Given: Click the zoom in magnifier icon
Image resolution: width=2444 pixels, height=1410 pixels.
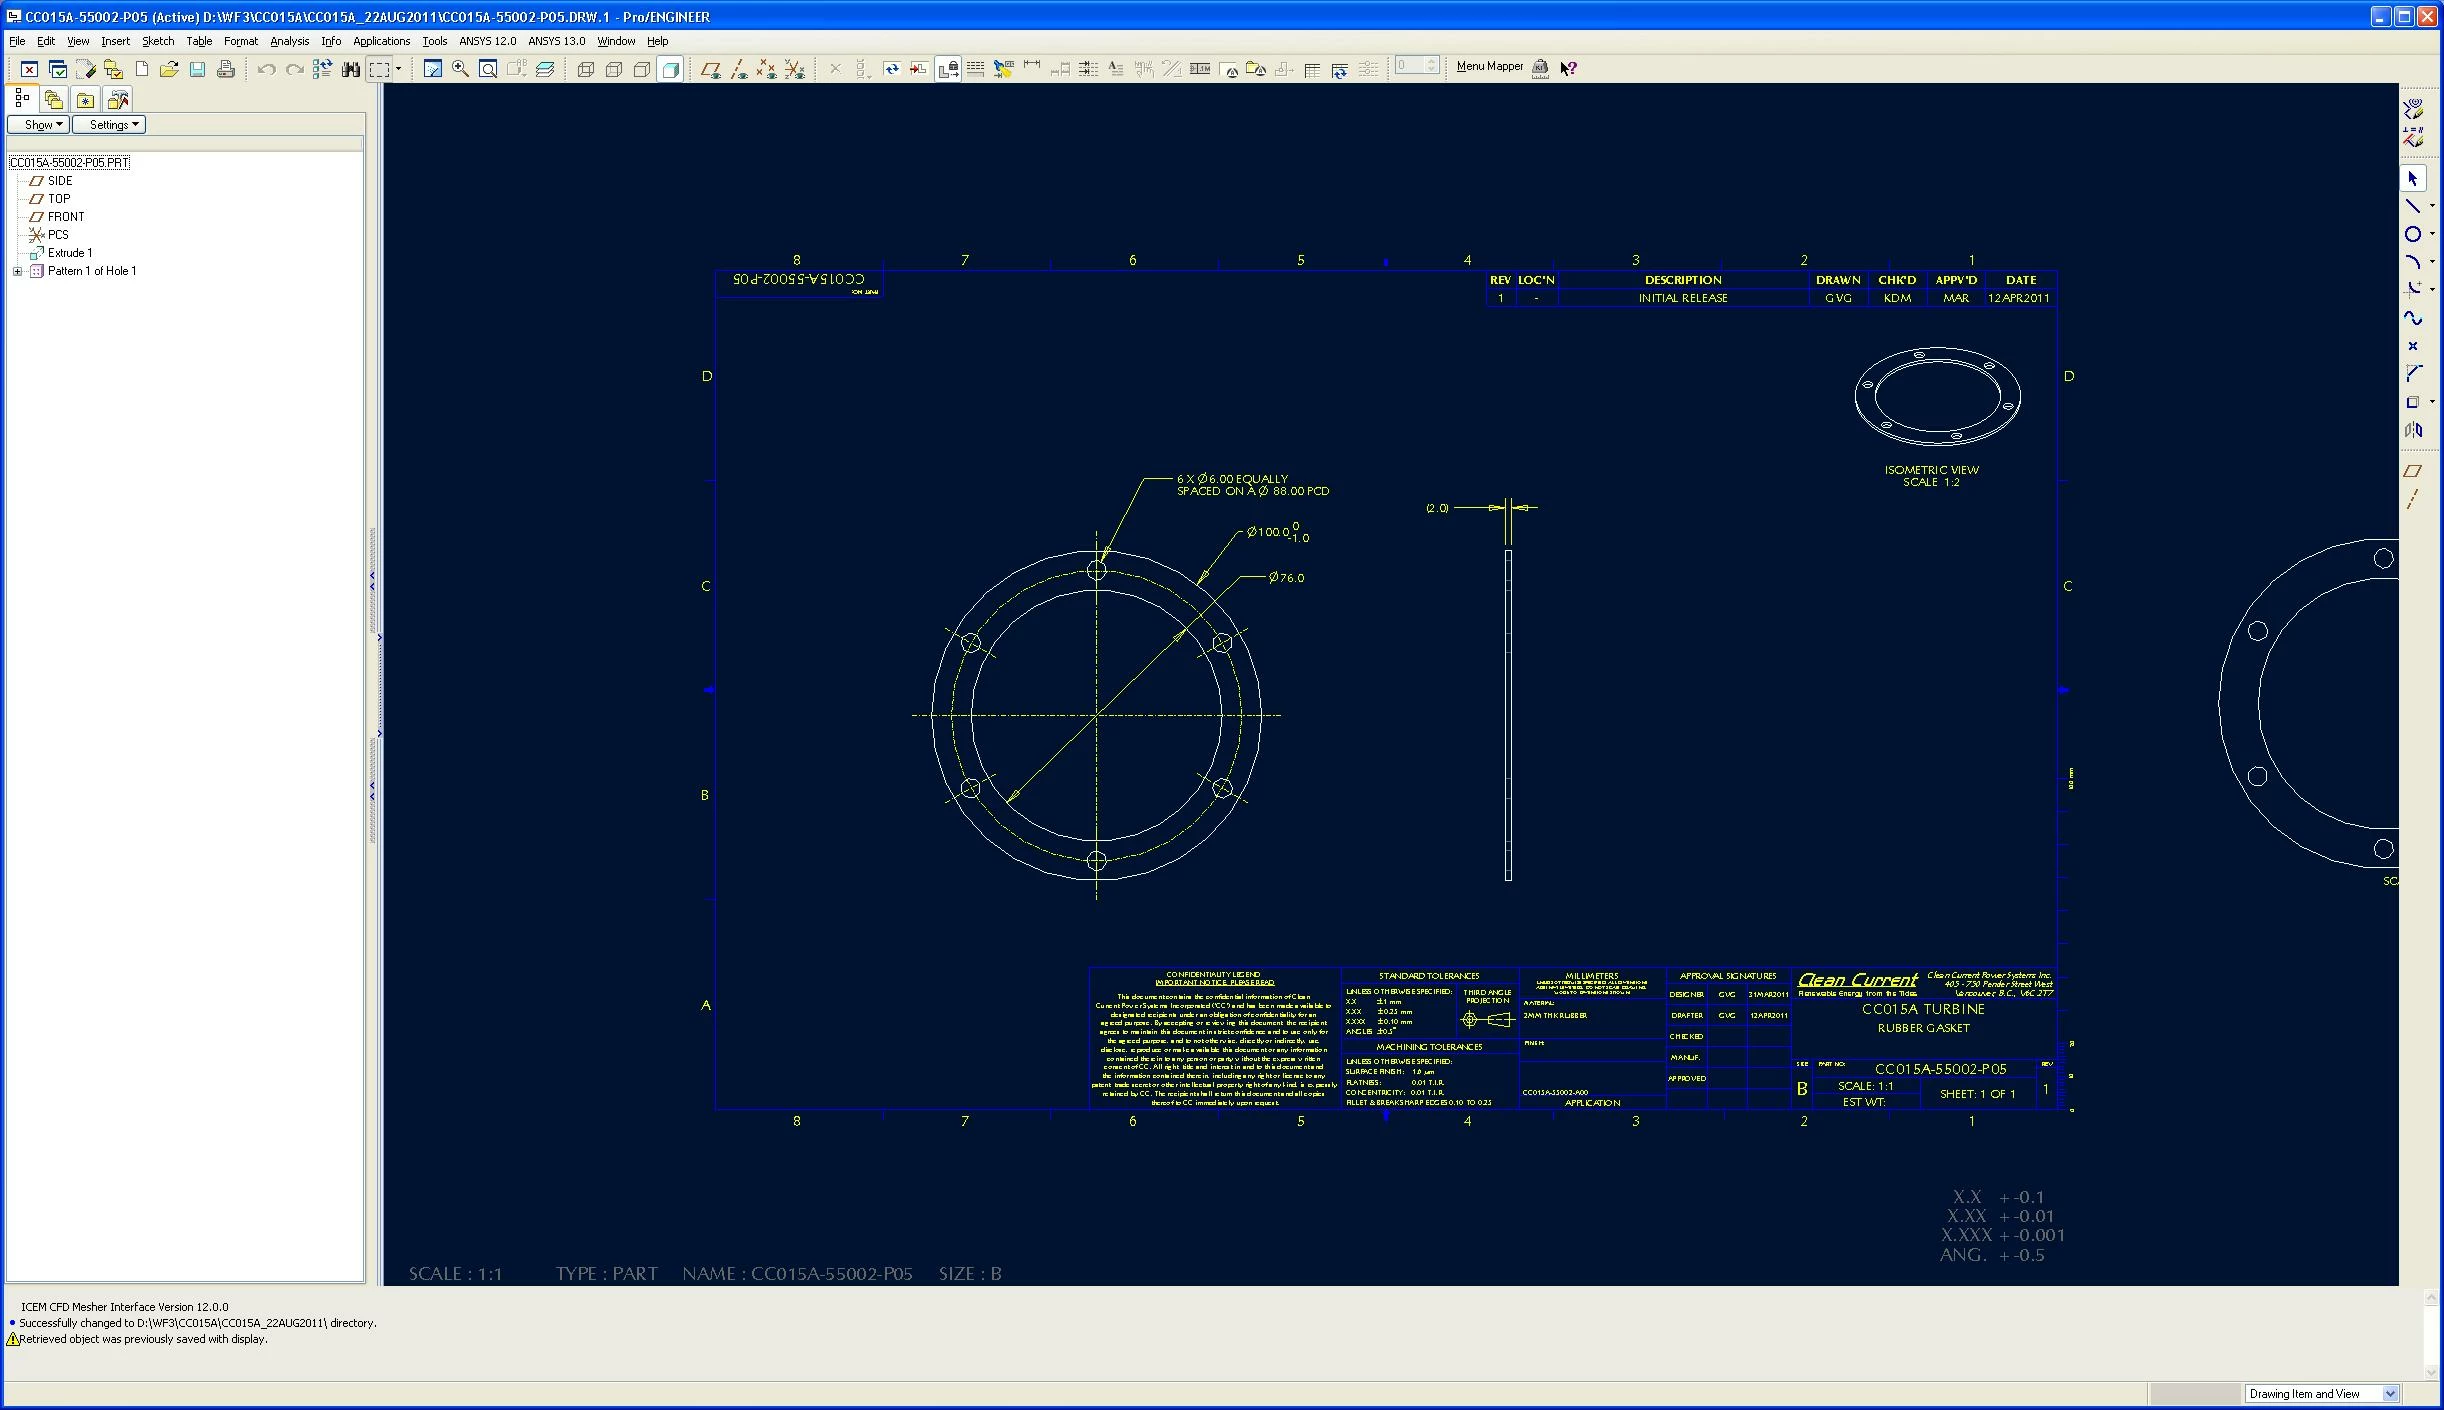Looking at the screenshot, I should click(x=460, y=69).
